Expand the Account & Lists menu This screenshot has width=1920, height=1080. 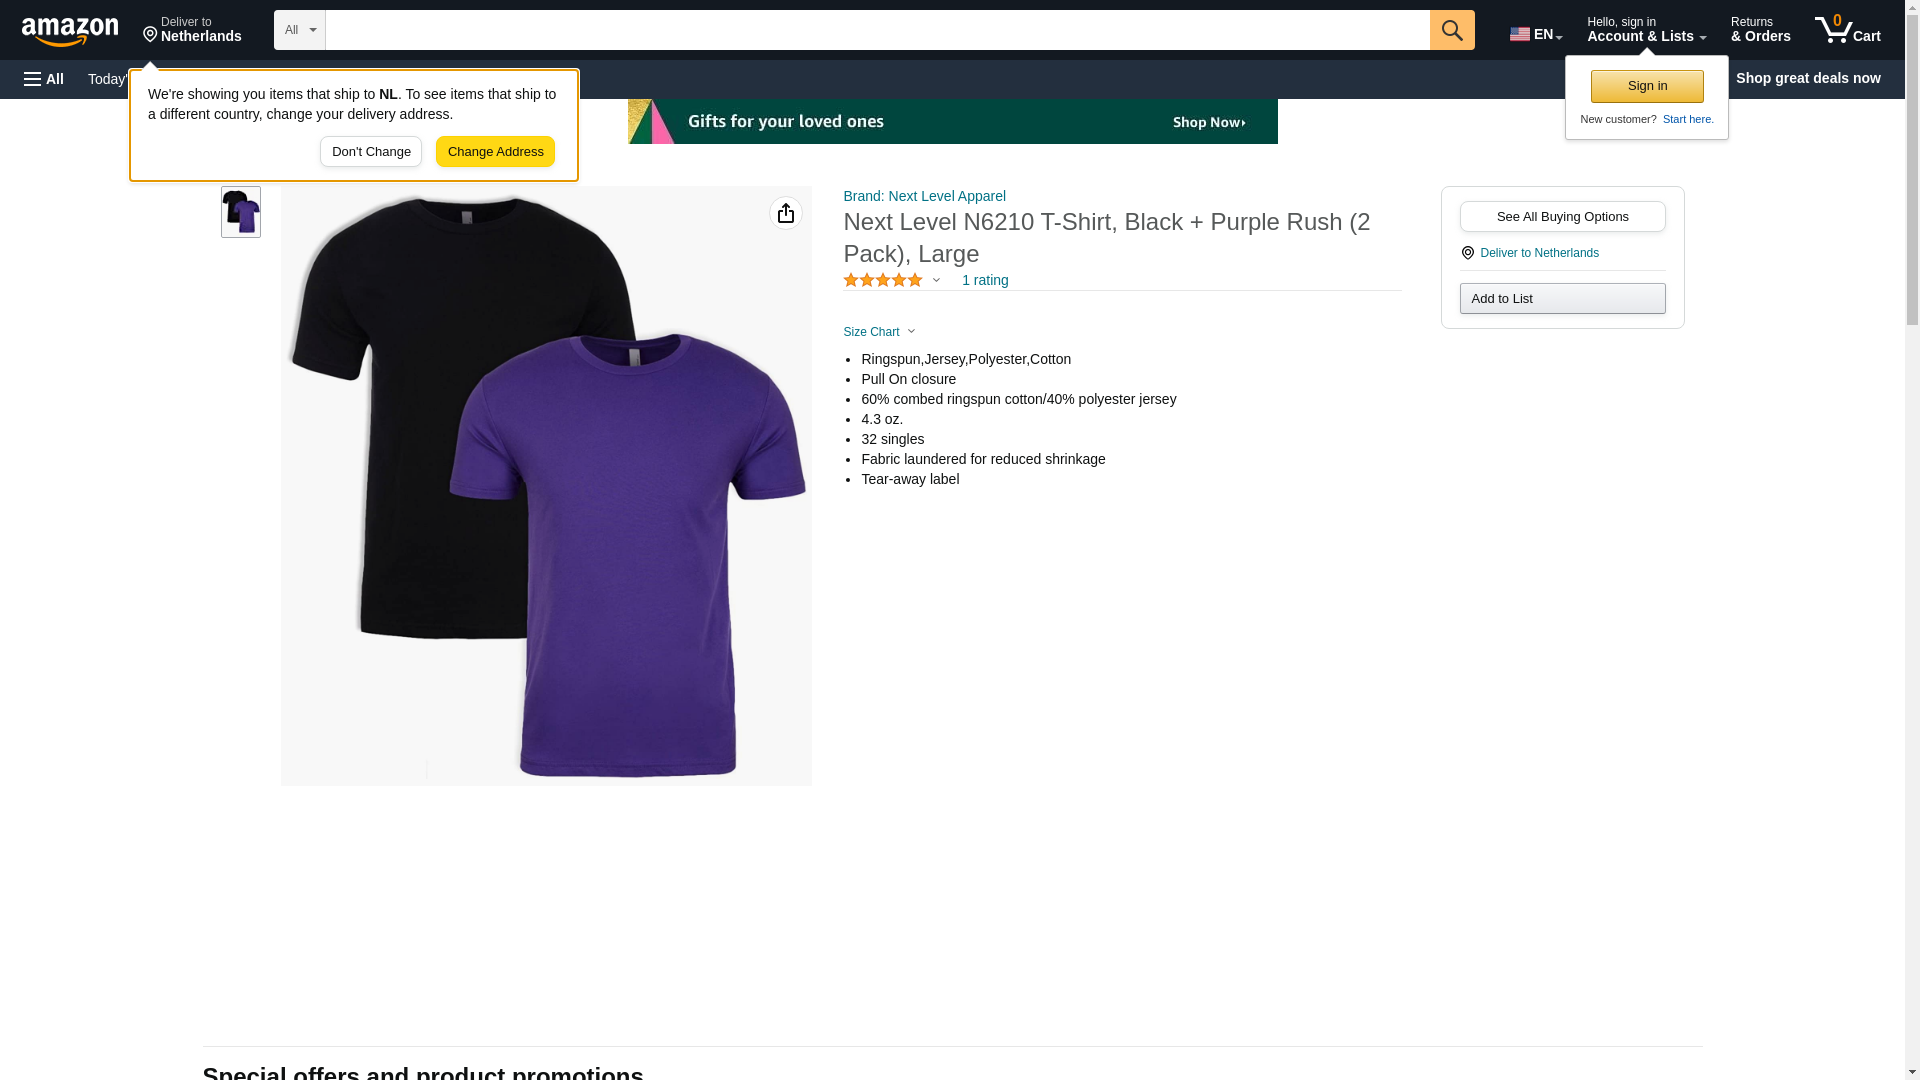(x=1645, y=30)
